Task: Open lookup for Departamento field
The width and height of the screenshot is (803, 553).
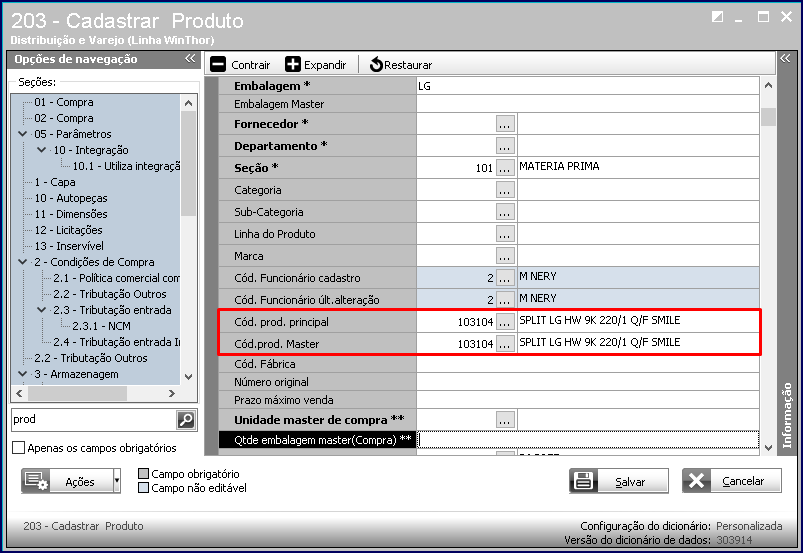Action: click(x=505, y=146)
